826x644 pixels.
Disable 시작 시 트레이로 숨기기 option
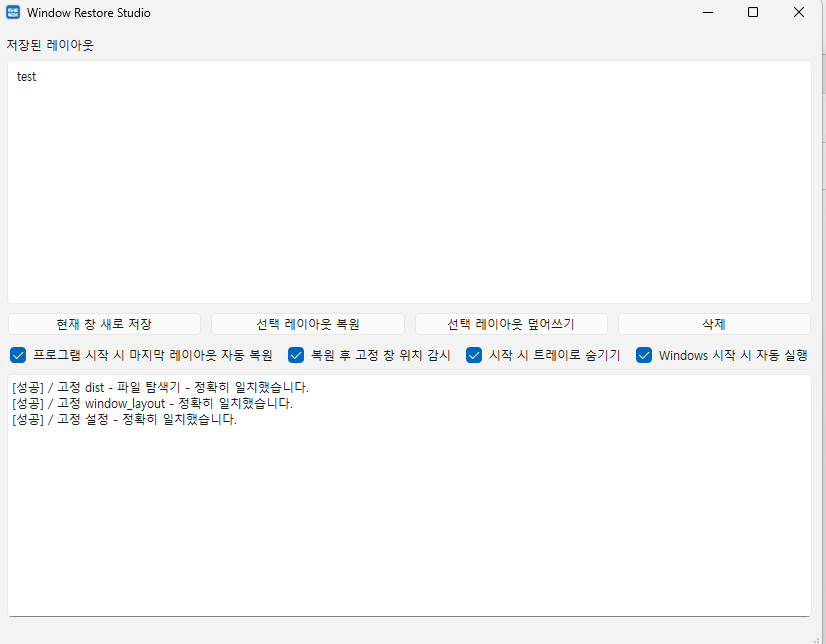[474, 355]
